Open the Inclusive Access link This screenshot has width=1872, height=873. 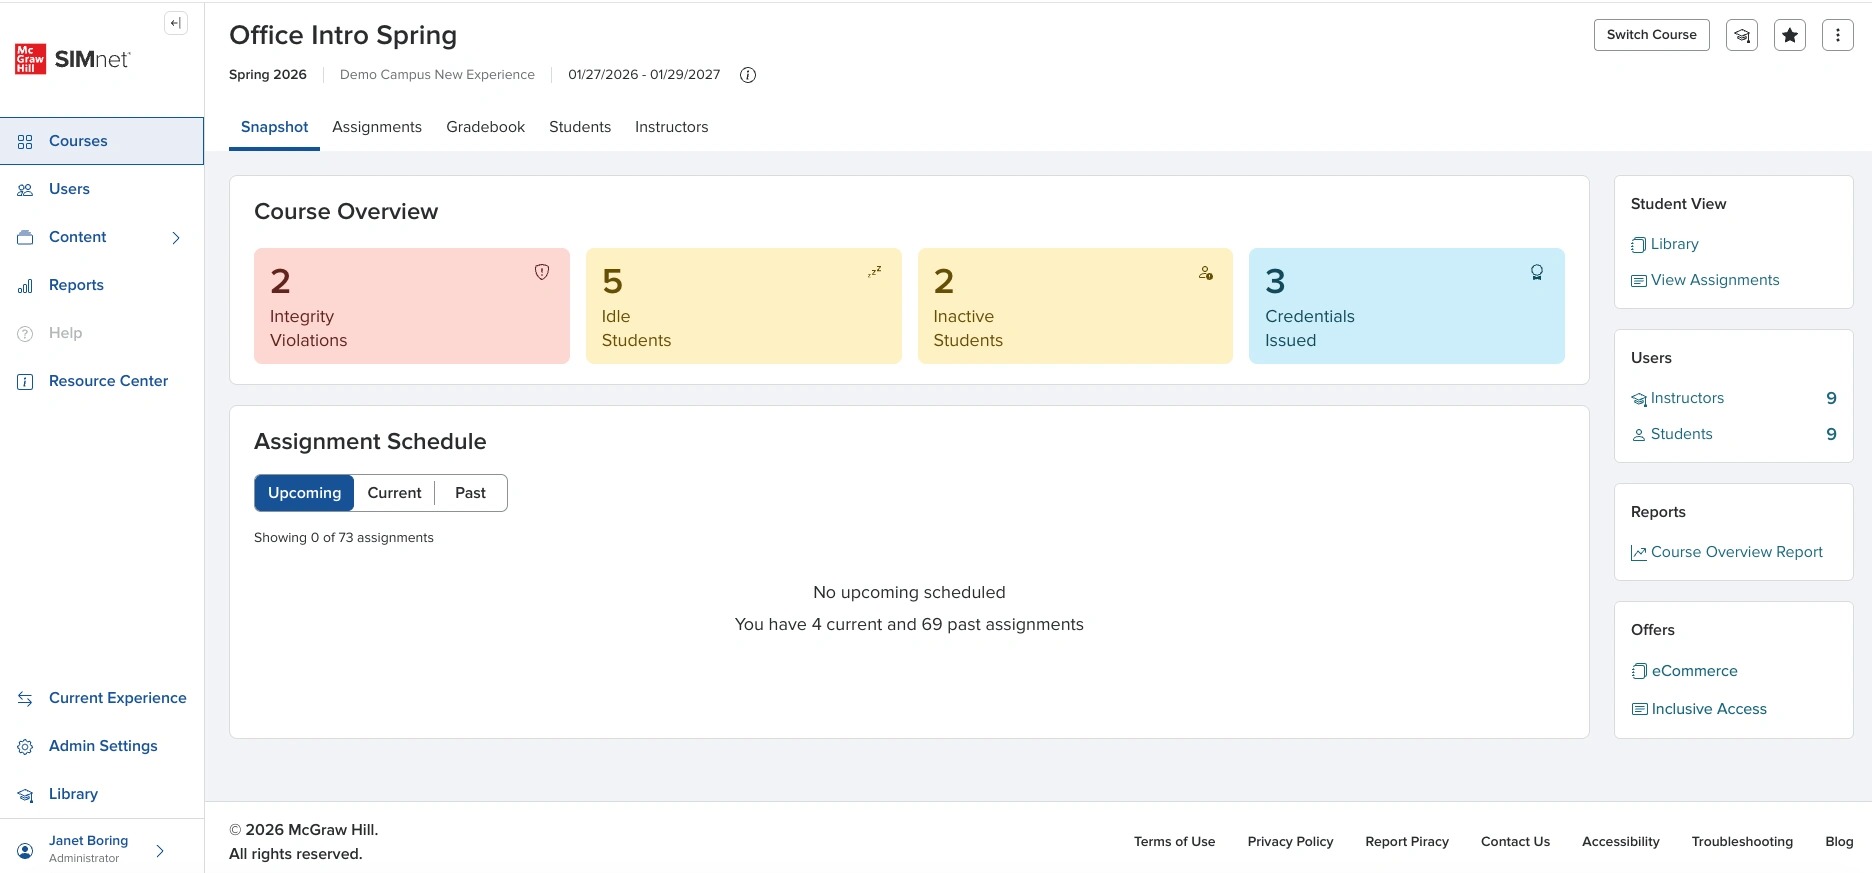[x=1699, y=709]
